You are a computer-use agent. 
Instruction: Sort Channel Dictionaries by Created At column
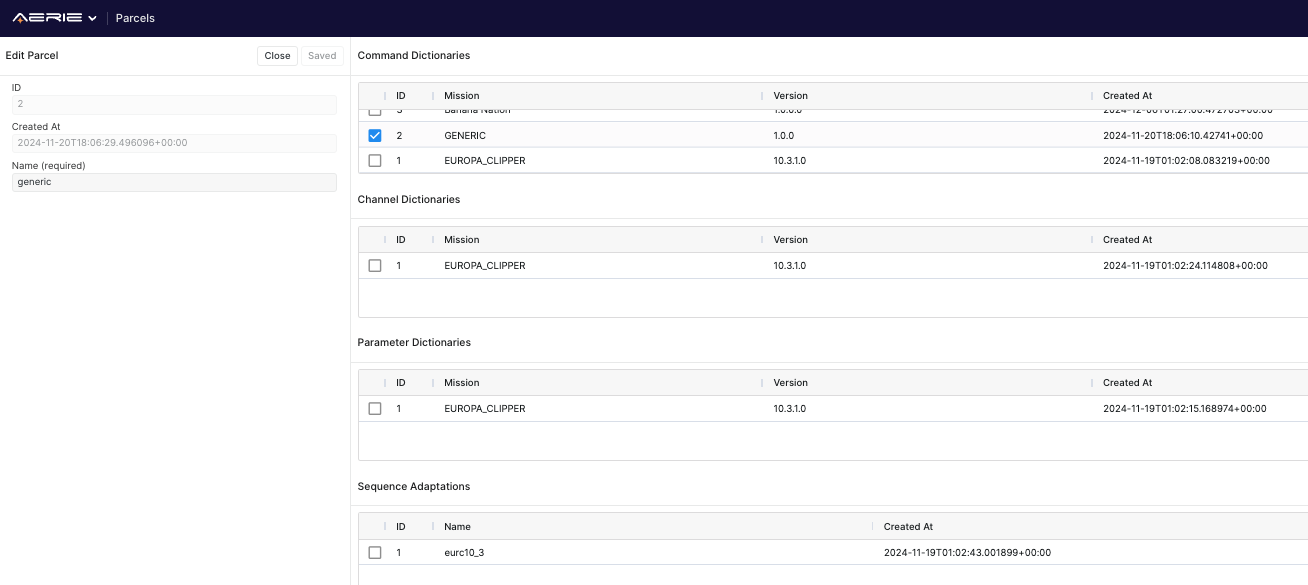click(x=1127, y=239)
